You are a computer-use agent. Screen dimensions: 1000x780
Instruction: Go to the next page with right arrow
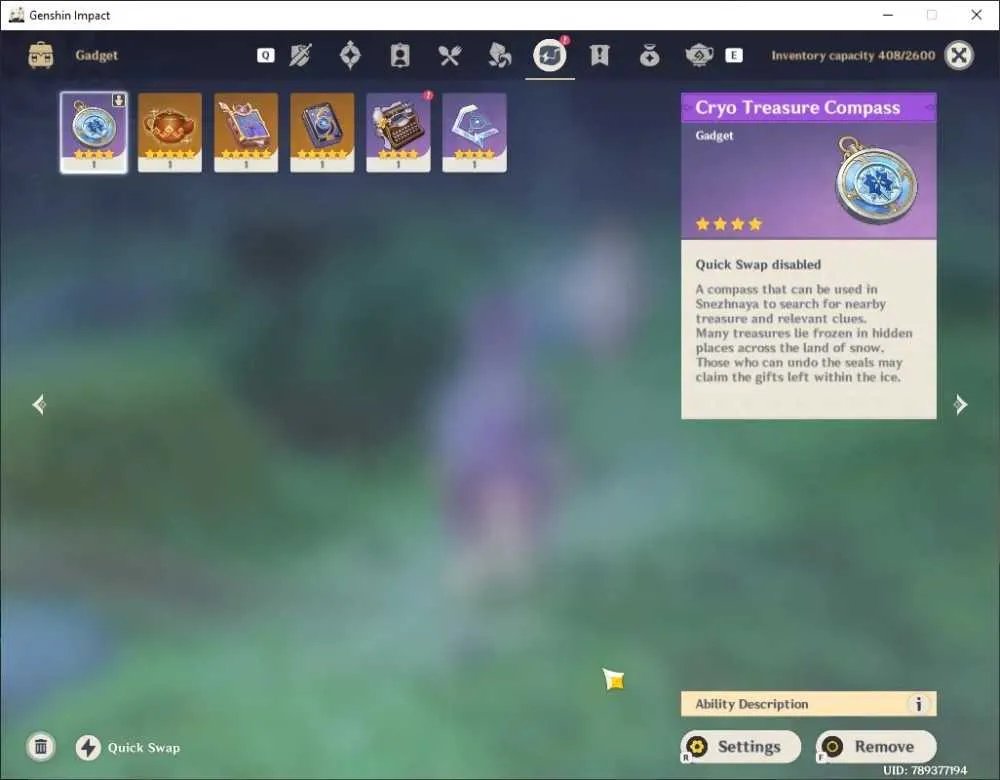(x=960, y=404)
